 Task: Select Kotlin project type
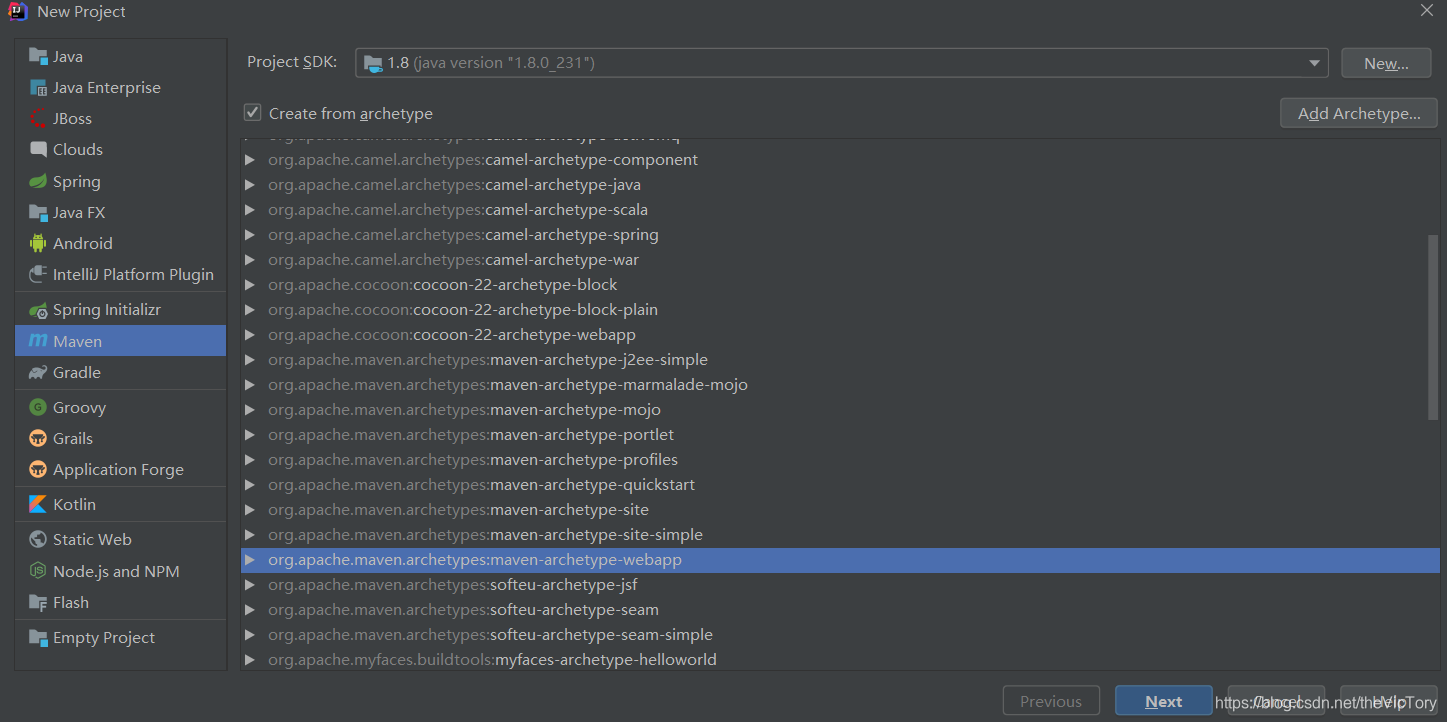tap(121, 504)
